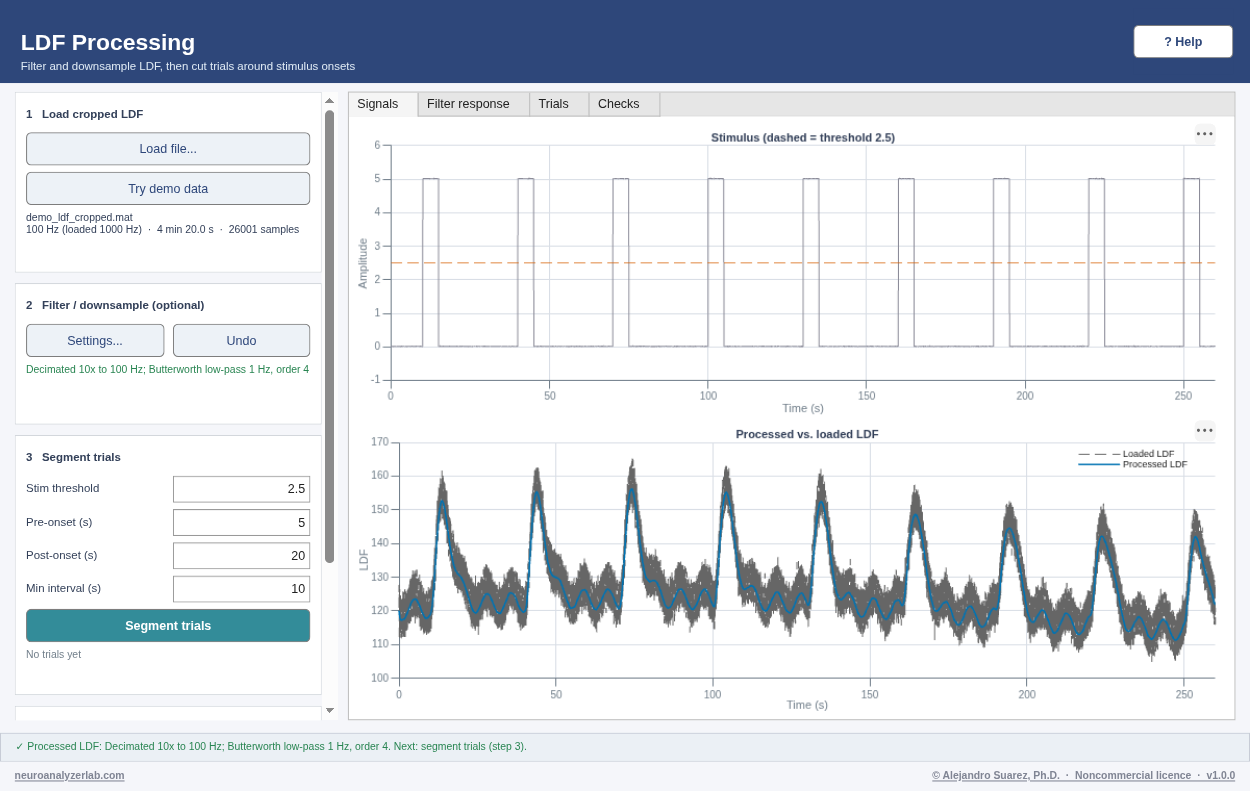1250x791 pixels.
Task: Switch to the Signals tab
Action: point(383,104)
